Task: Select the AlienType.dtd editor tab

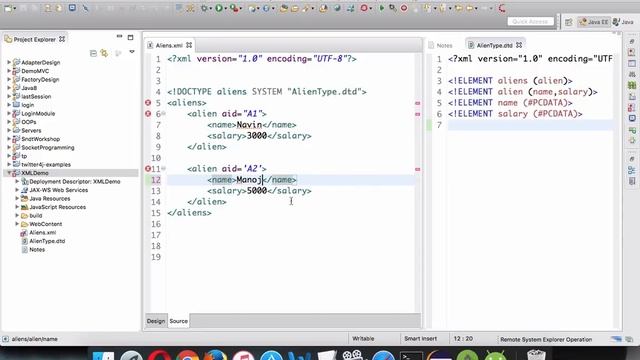Action: (494, 45)
